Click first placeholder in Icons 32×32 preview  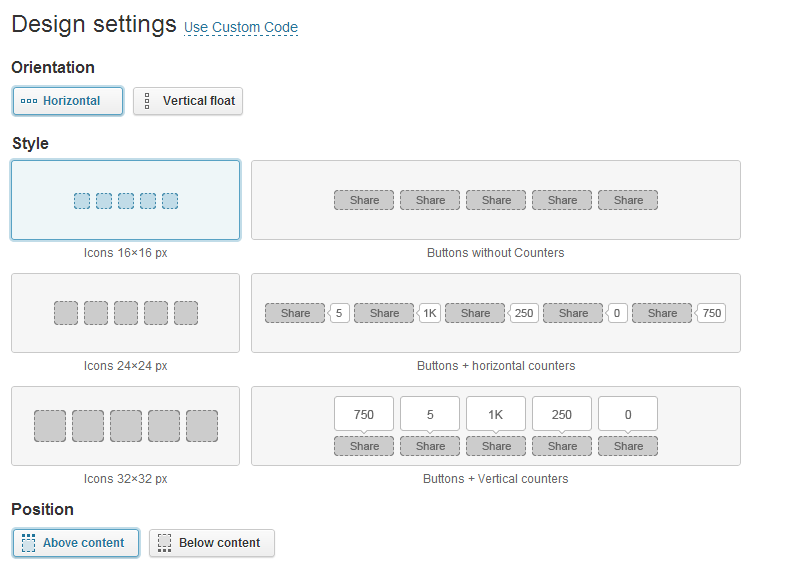tap(50, 426)
